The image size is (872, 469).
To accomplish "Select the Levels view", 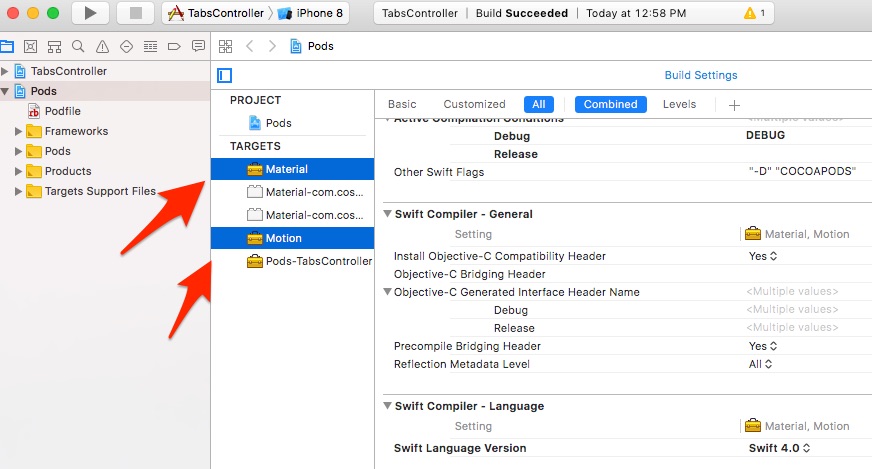I will coord(679,104).
